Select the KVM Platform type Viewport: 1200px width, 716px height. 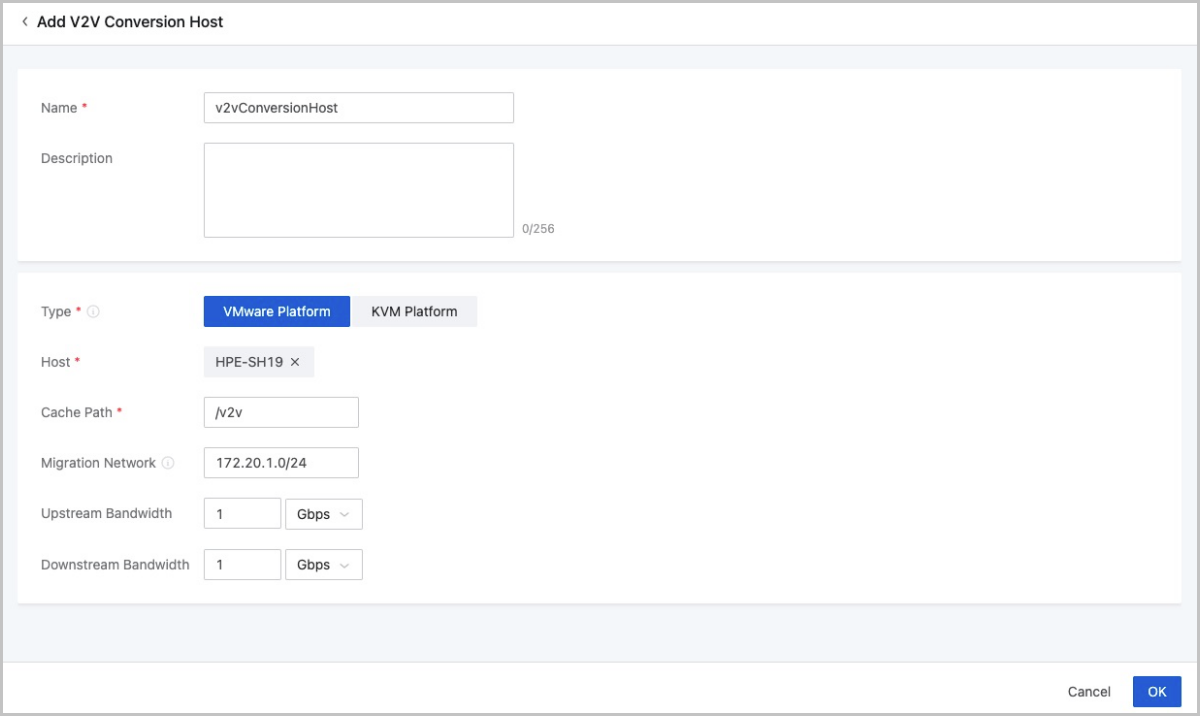coord(414,312)
